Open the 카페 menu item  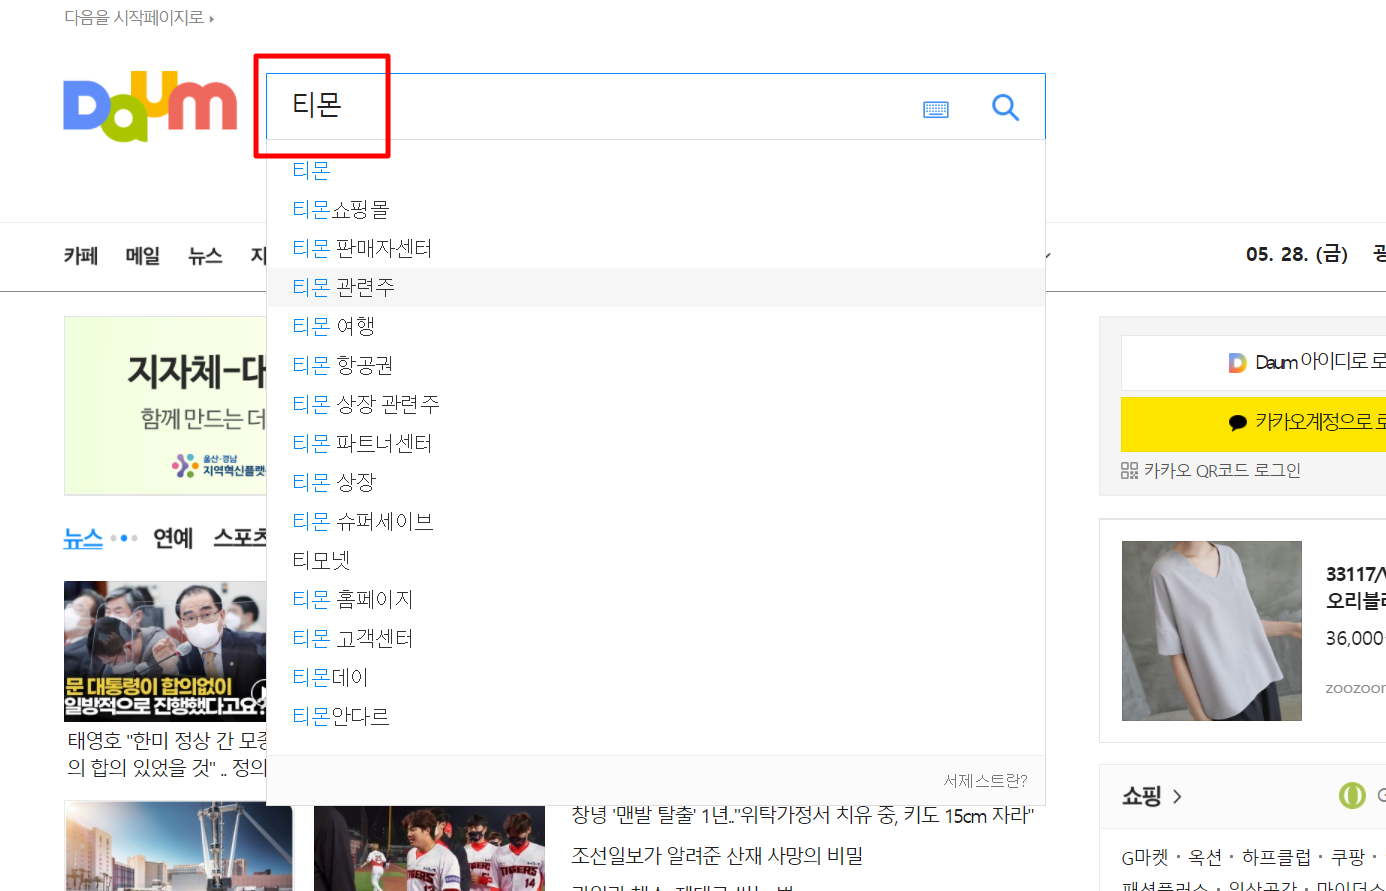(81, 256)
